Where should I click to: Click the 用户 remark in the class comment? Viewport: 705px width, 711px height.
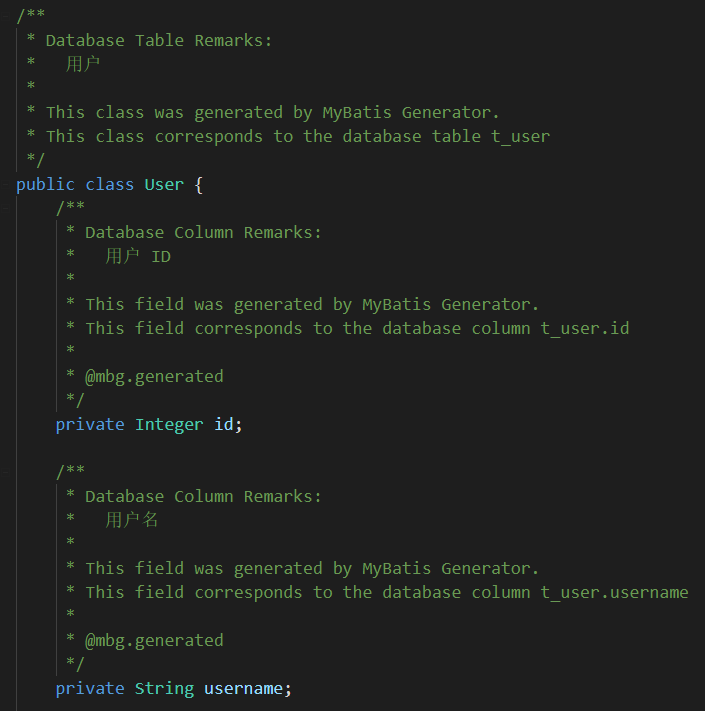coord(83,64)
